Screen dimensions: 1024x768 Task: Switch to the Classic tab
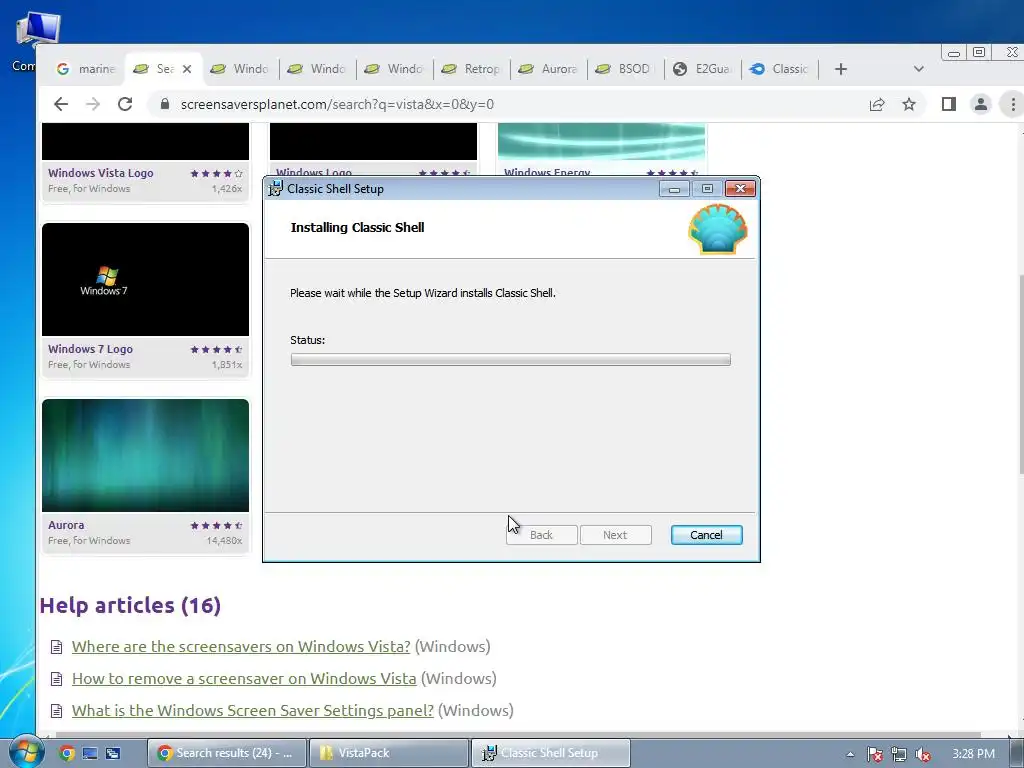(780, 69)
